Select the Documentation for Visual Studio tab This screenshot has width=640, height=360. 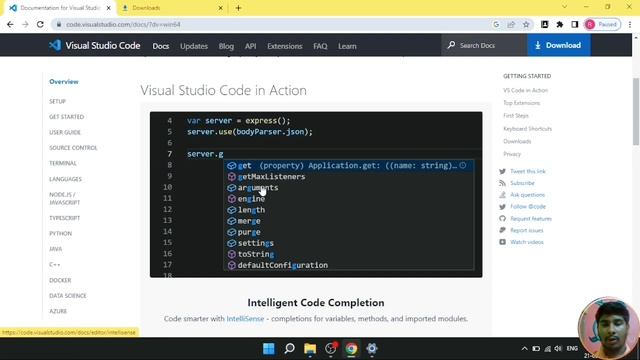coord(59,8)
